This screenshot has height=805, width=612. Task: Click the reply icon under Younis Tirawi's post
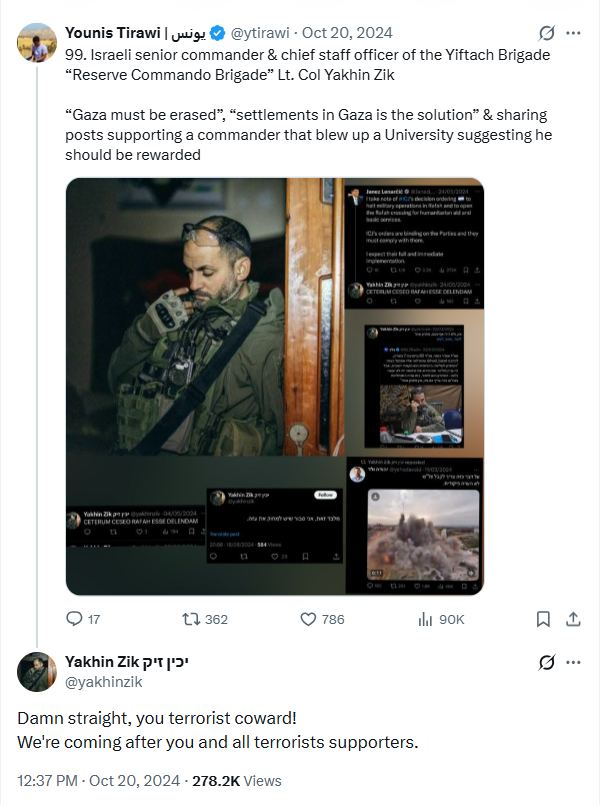pyautogui.click(x=75, y=619)
